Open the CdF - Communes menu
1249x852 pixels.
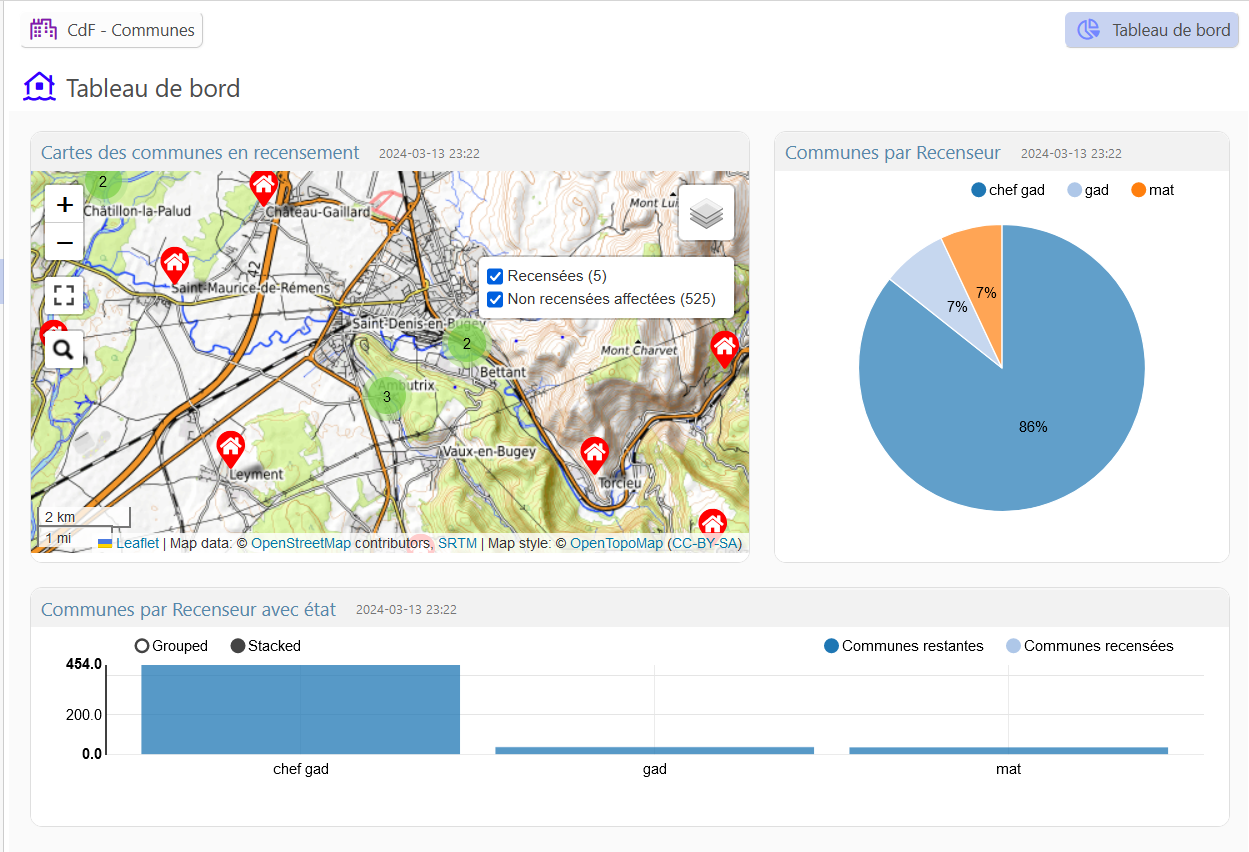click(x=112, y=30)
